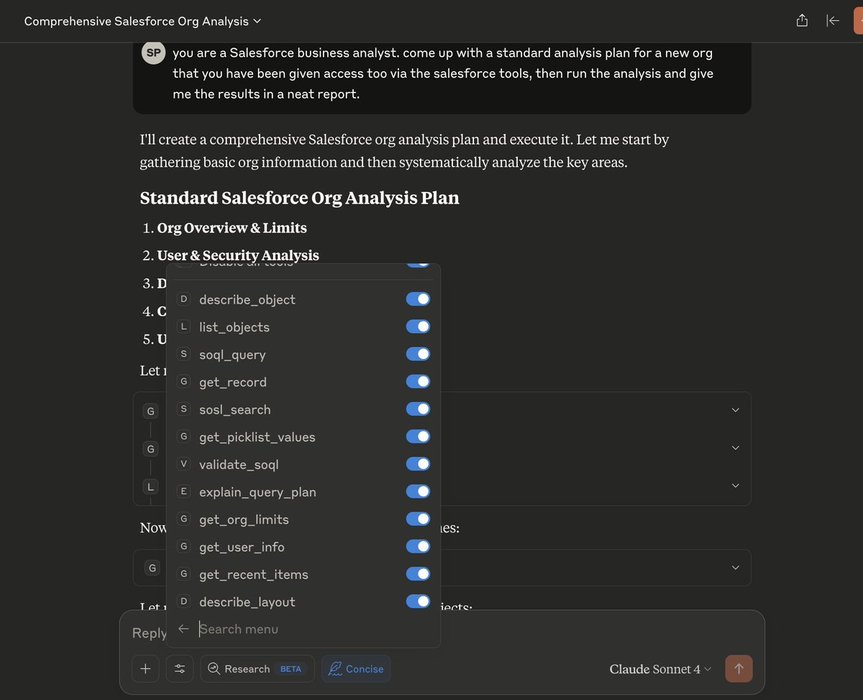Open the Claude Sonnet 4 model selector
The height and width of the screenshot is (700, 863).
[x=660, y=669]
